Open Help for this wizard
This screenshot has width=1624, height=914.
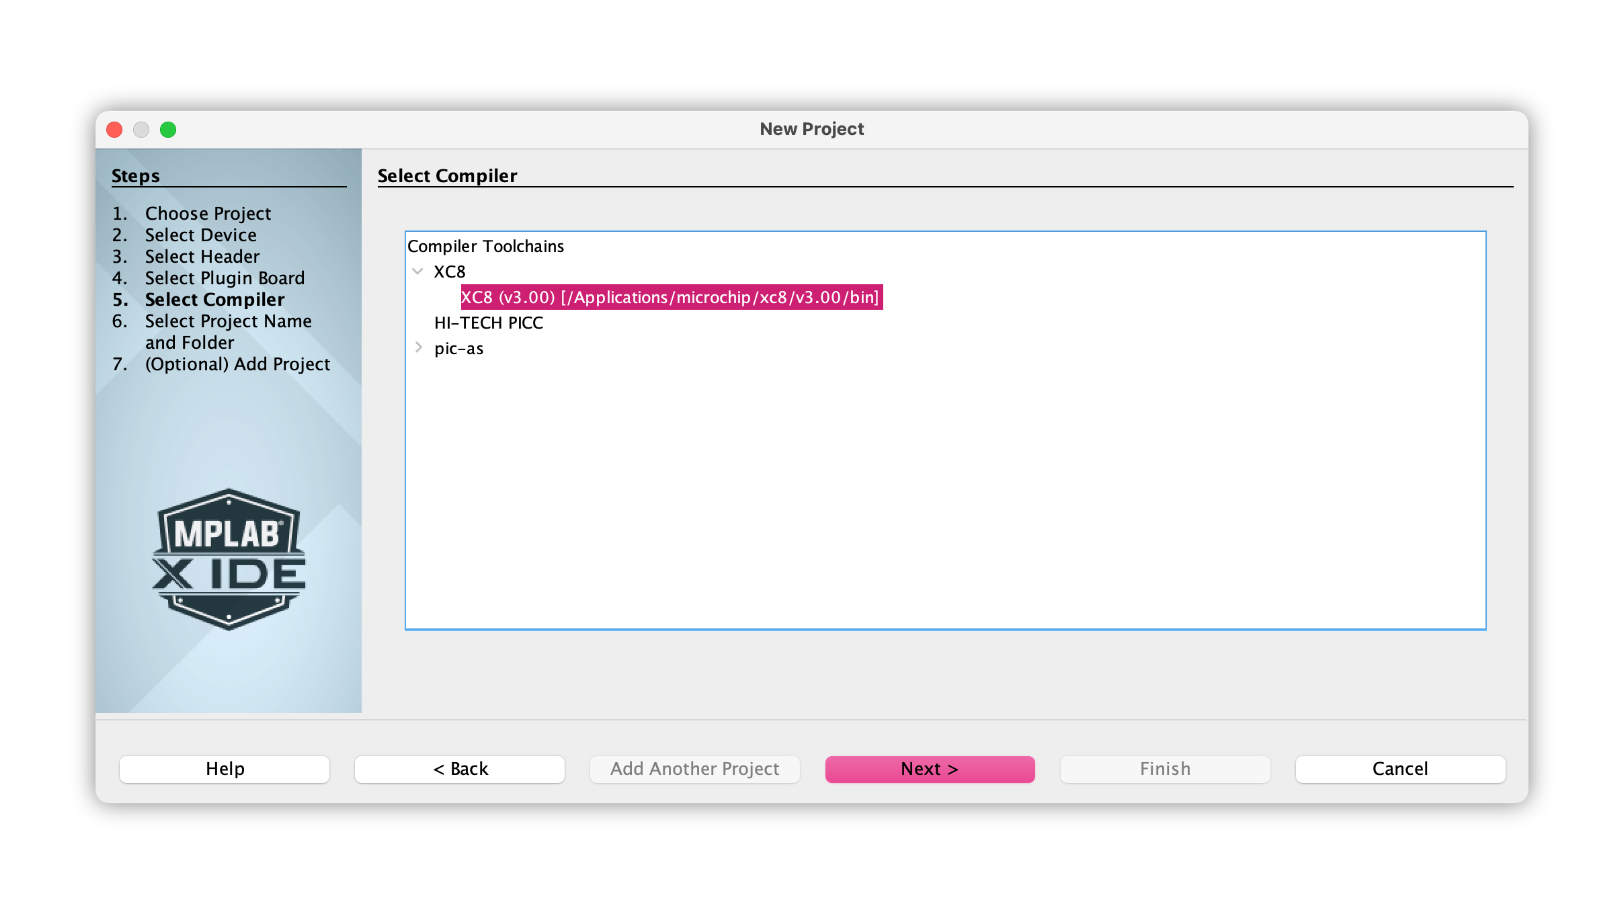click(x=225, y=769)
